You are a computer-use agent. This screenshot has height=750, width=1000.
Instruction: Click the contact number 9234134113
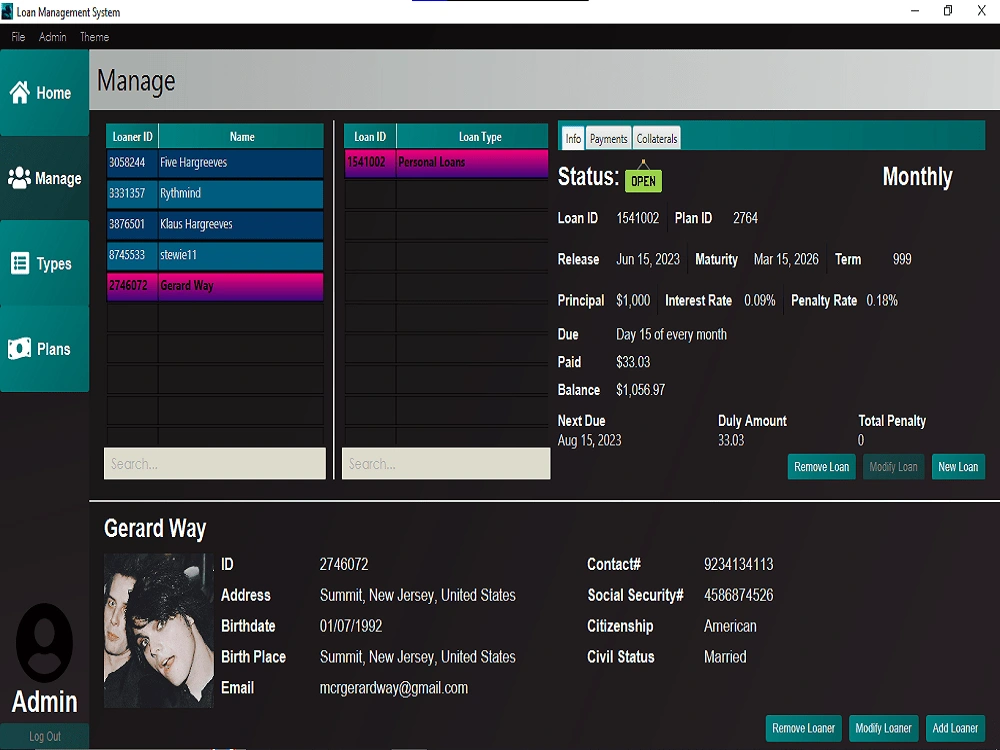(x=739, y=564)
